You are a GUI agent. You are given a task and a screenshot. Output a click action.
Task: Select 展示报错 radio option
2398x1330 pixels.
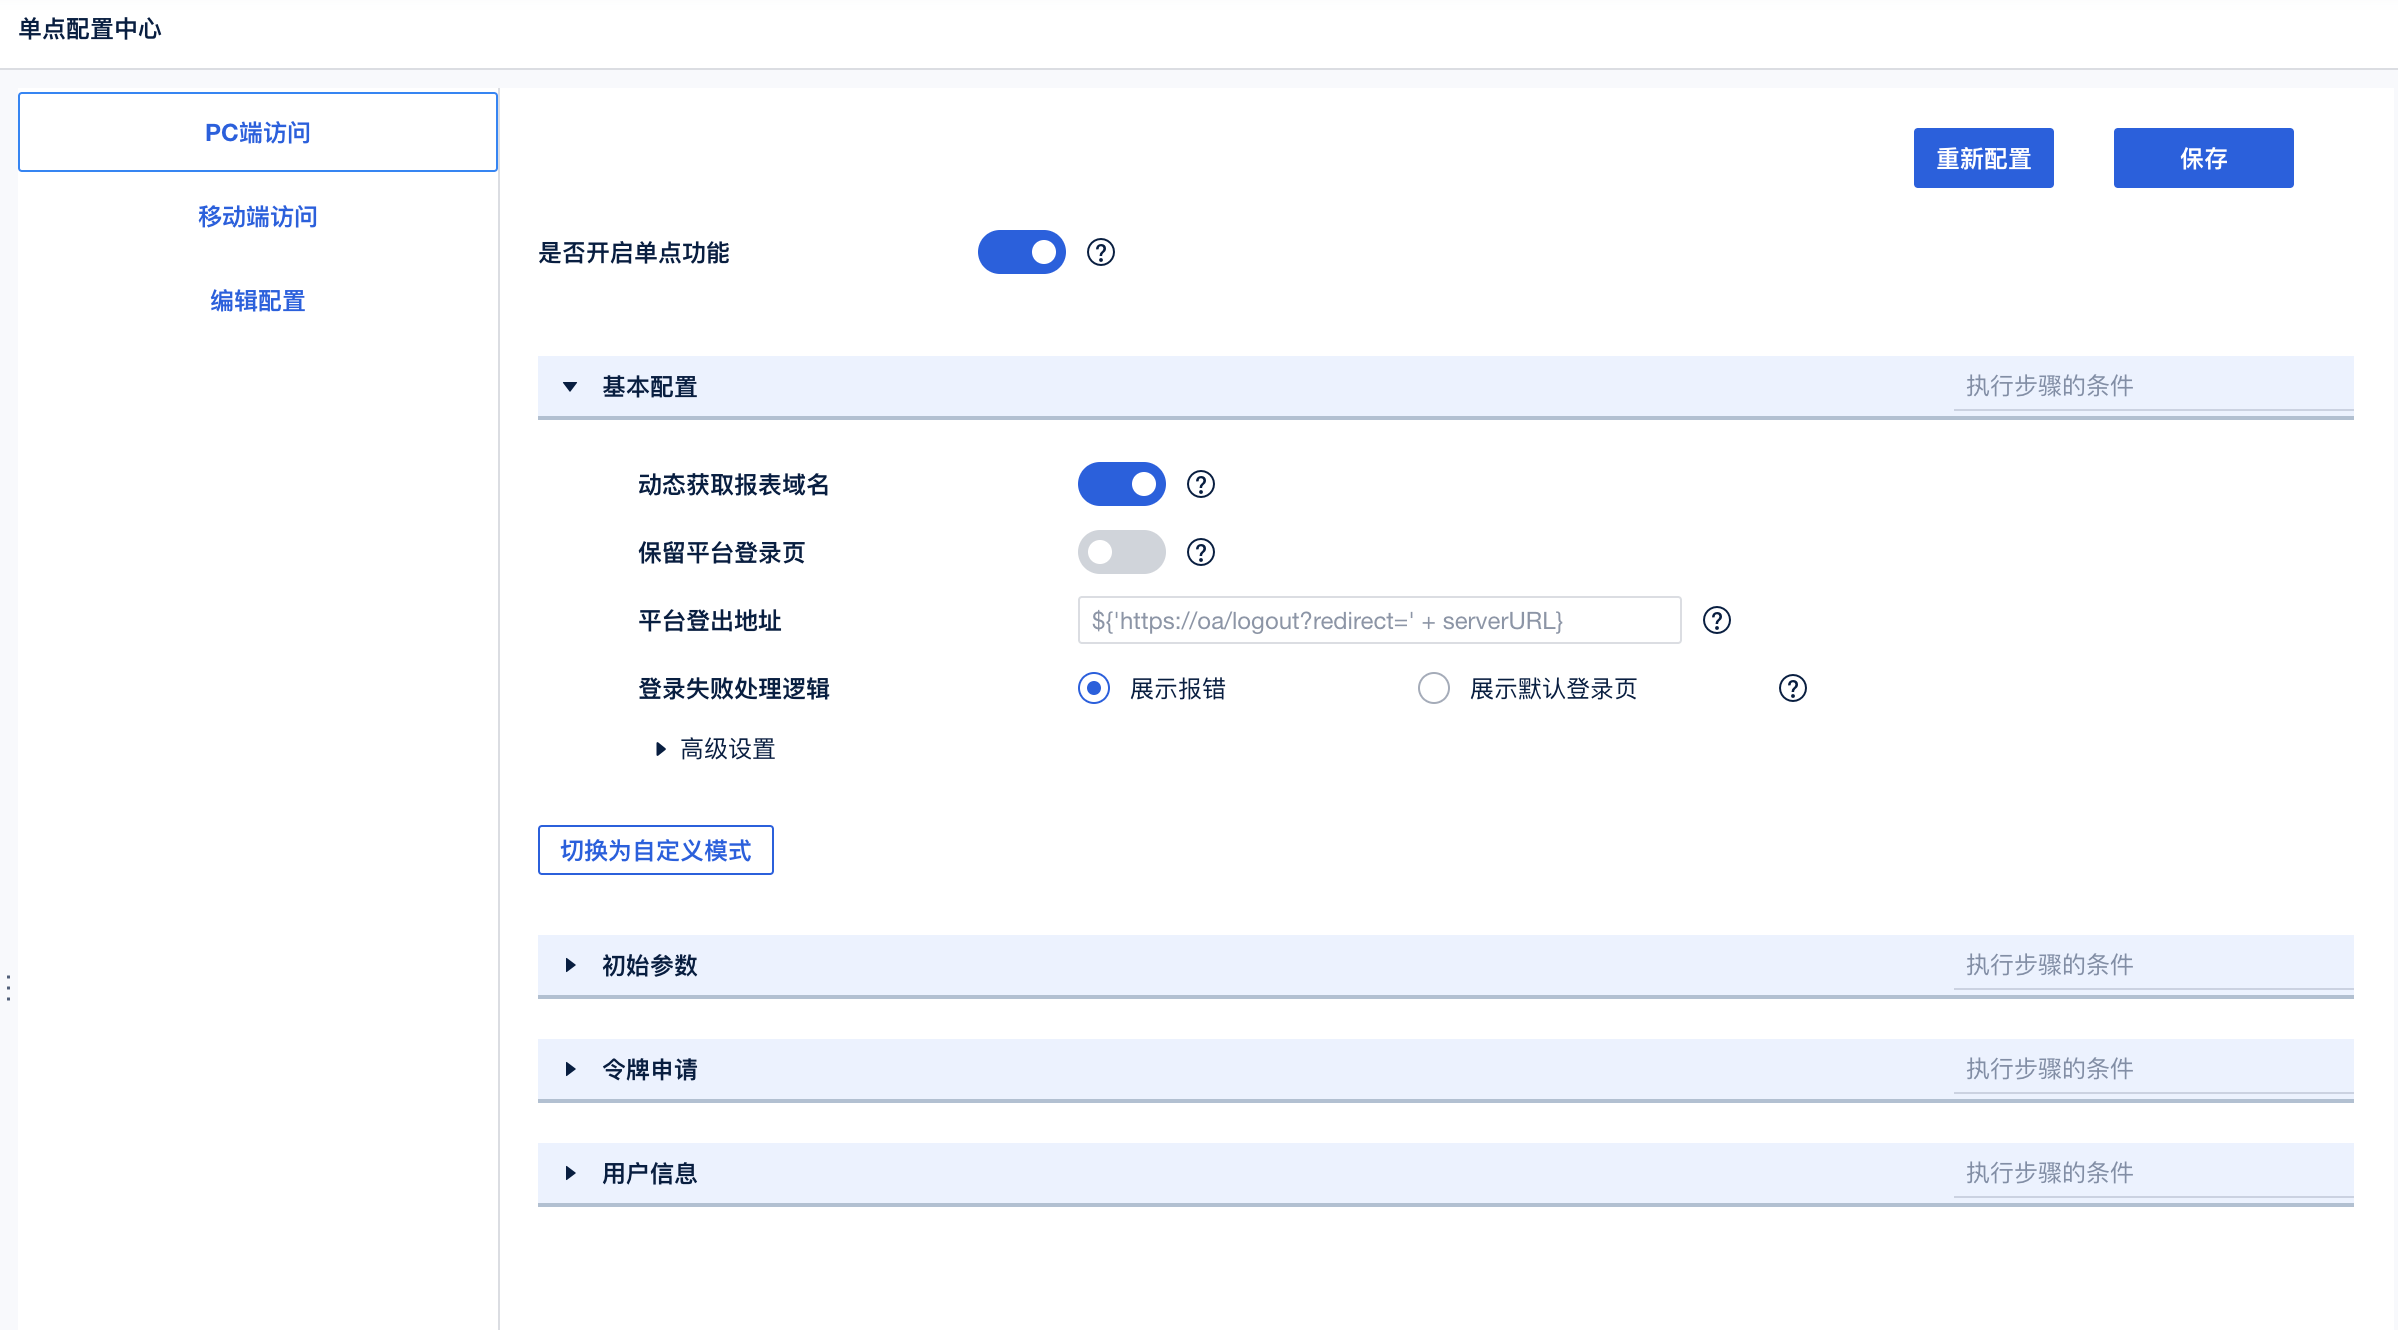[1094, 688]
